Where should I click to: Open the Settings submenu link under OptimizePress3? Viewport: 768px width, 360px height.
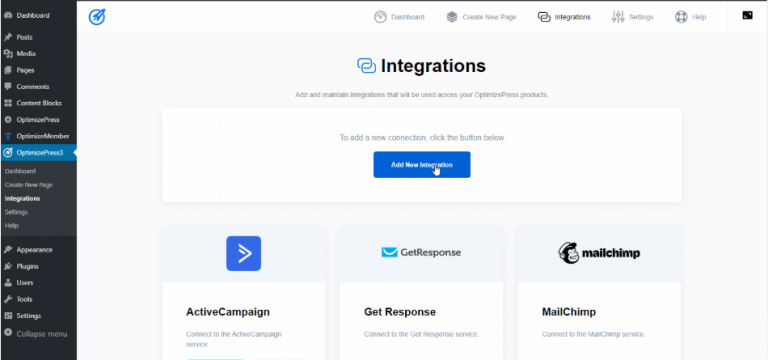click(x=16, y=212)
